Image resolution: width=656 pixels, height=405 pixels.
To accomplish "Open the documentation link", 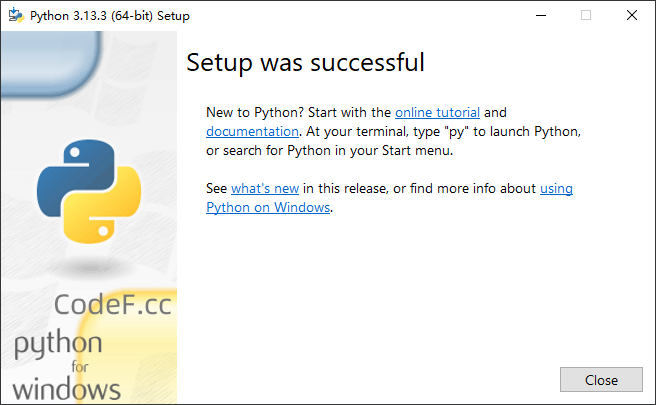I will (252, 131).
